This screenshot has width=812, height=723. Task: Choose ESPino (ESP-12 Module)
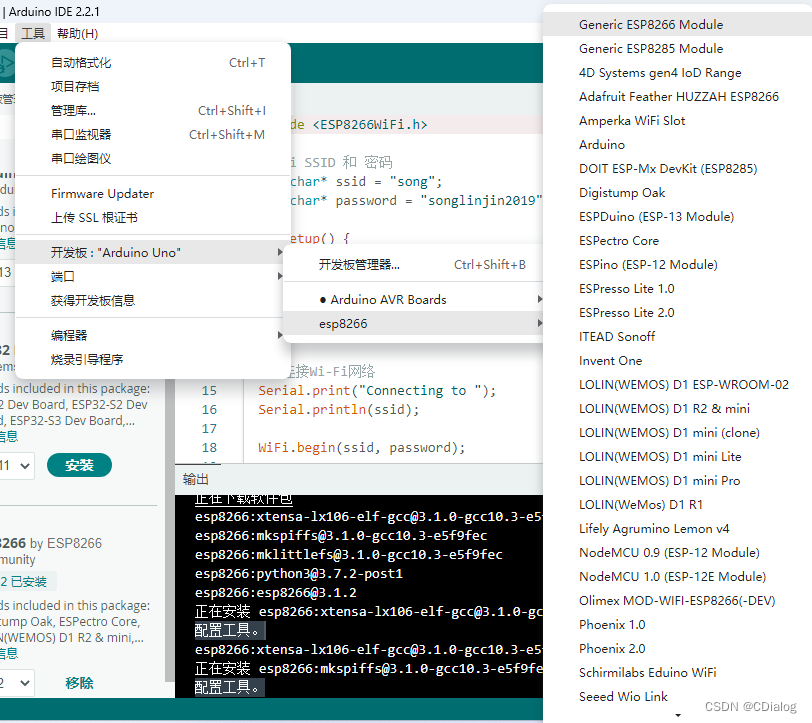point(677,265)
